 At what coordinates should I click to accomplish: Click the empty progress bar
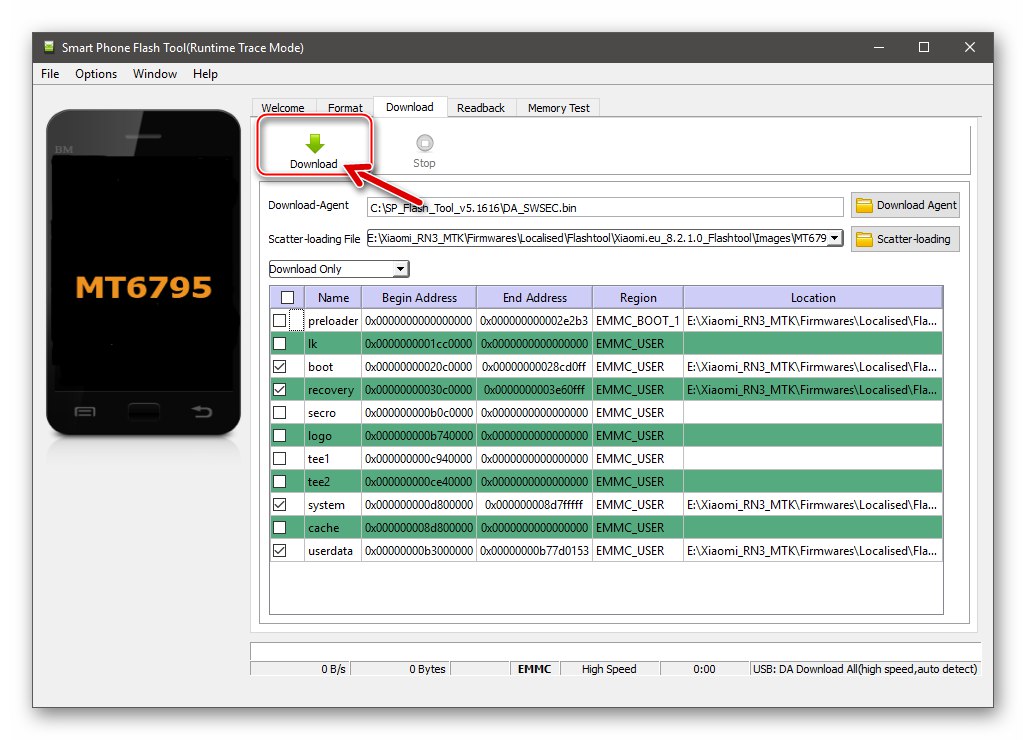point(615,652)
